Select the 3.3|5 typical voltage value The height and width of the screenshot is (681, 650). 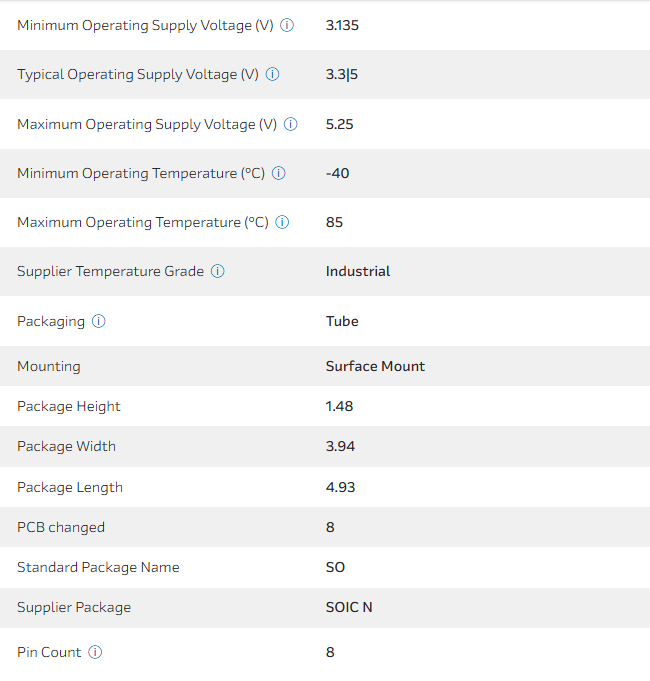coord(342,74)
